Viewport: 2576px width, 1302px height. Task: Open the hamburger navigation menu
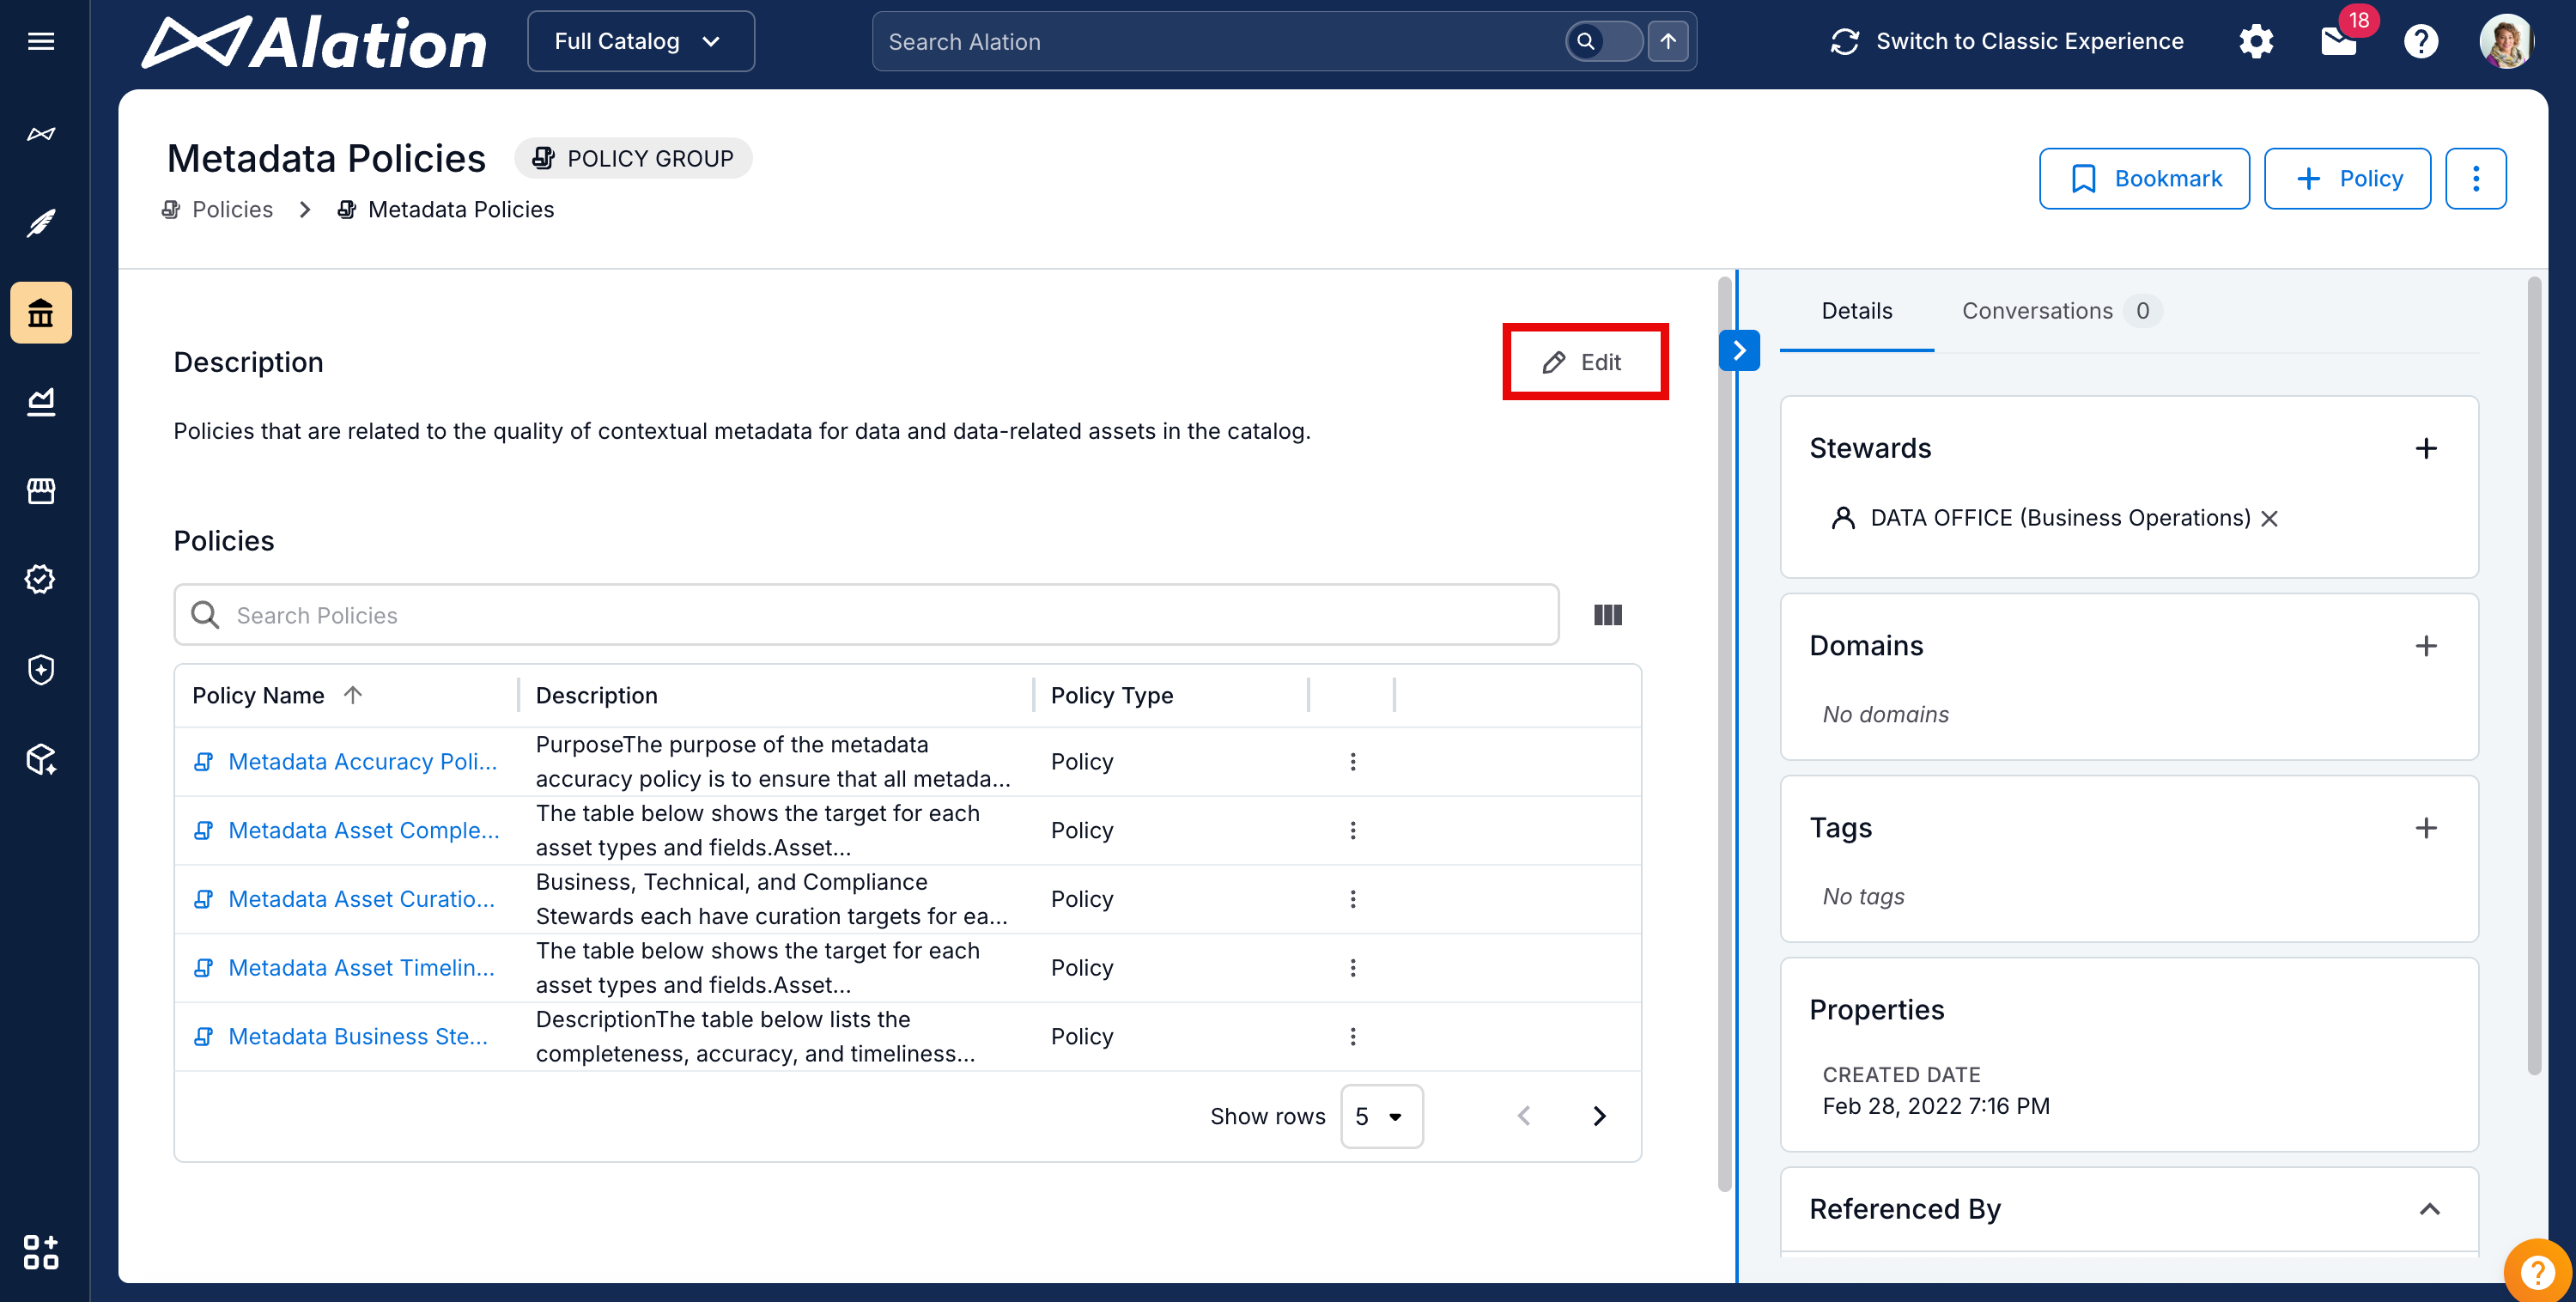pos(41,41)
